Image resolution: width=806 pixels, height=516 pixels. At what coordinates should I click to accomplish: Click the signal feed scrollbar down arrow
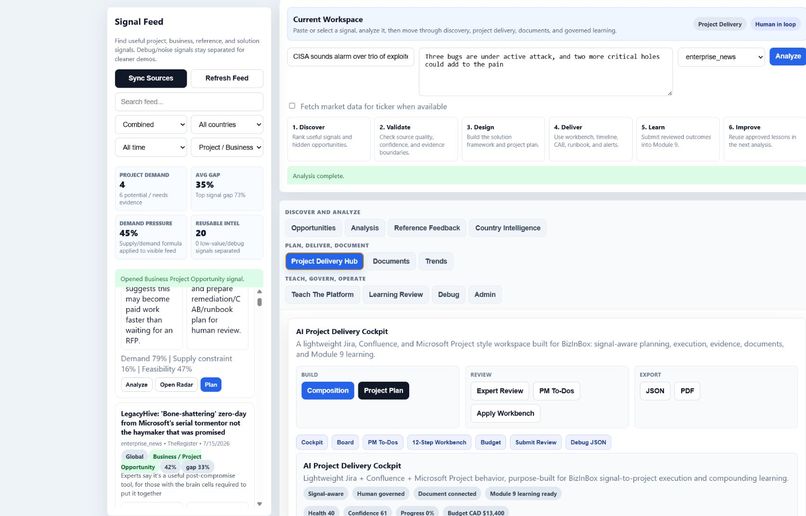(260, 504)
